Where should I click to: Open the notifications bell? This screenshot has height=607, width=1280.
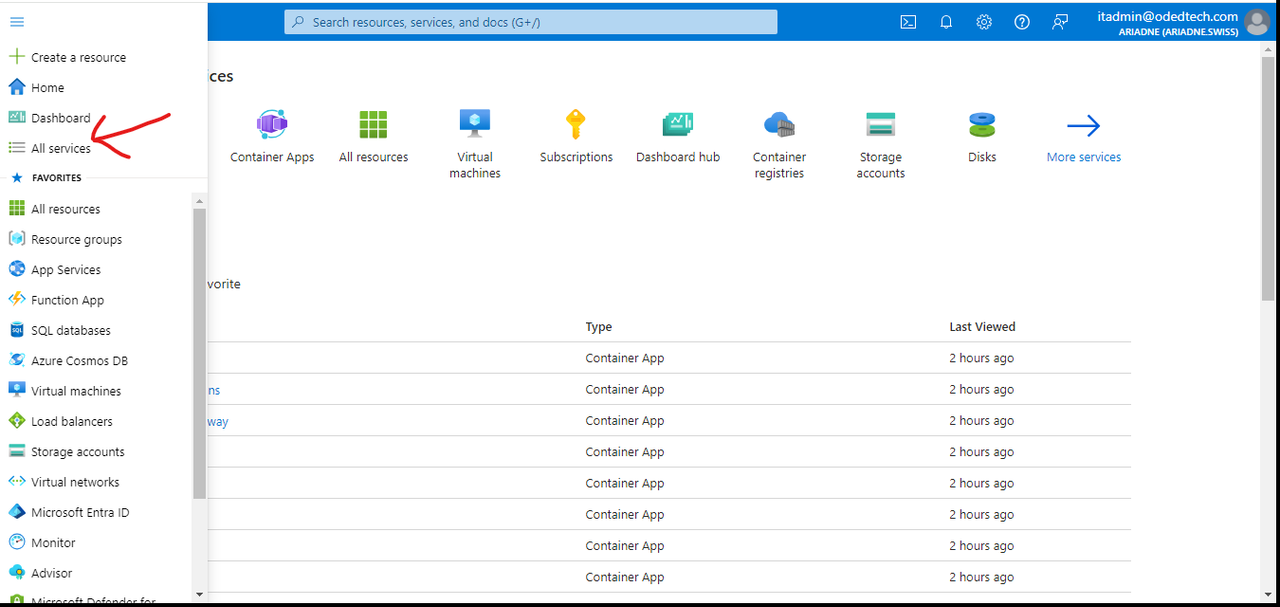[946, 22]
